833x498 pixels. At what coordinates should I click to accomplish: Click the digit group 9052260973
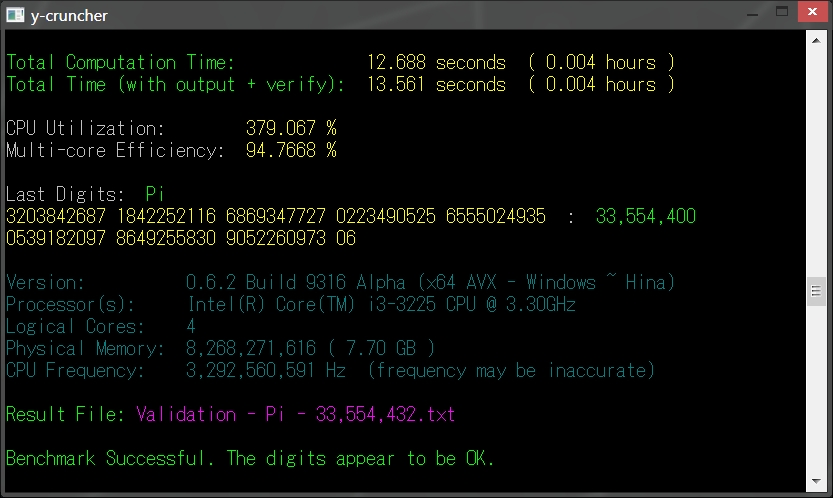click(276, 238)
